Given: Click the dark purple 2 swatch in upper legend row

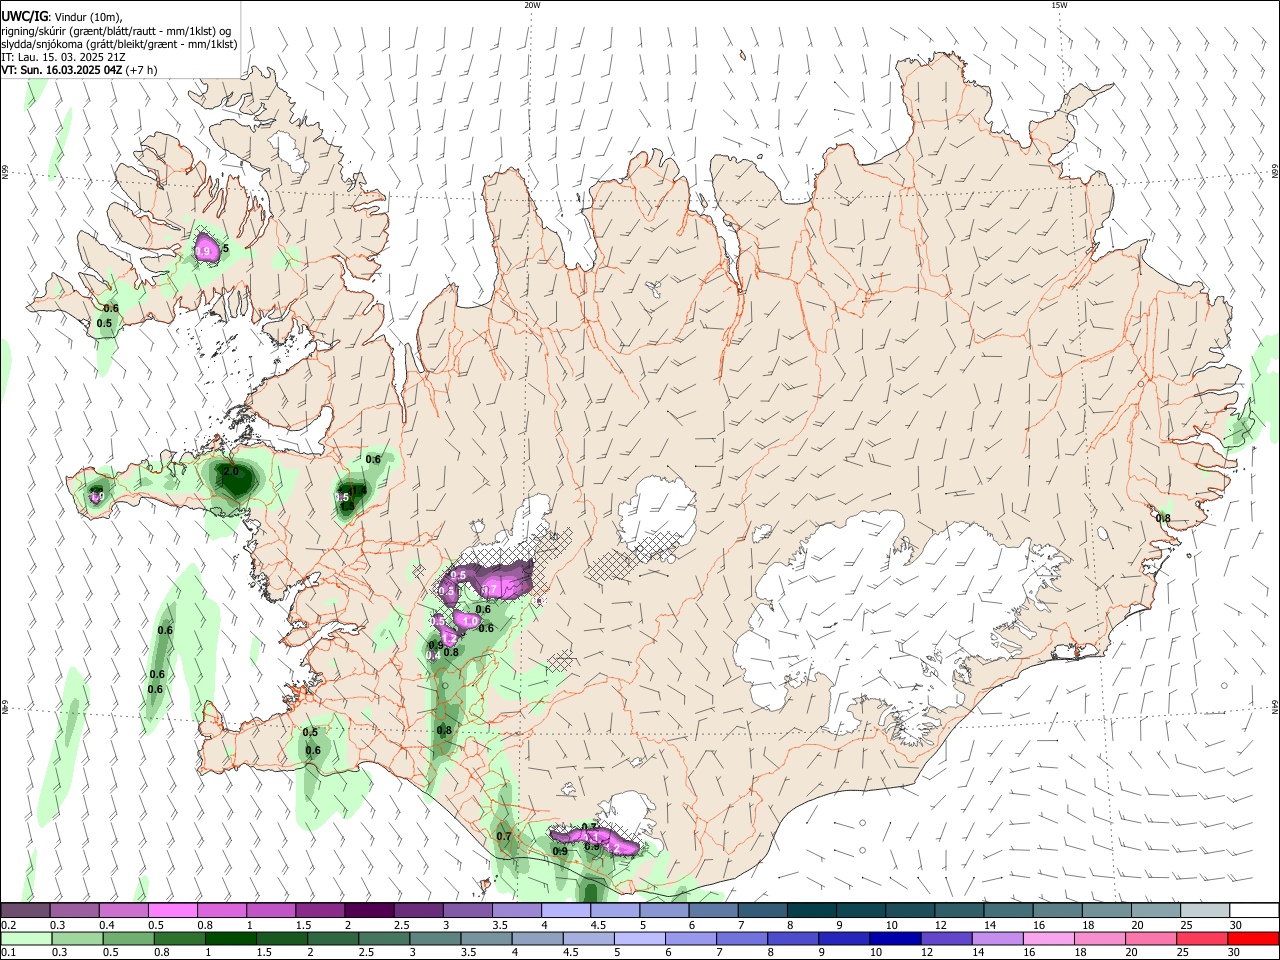Looking at the screenshot, I should pos(370,911).
